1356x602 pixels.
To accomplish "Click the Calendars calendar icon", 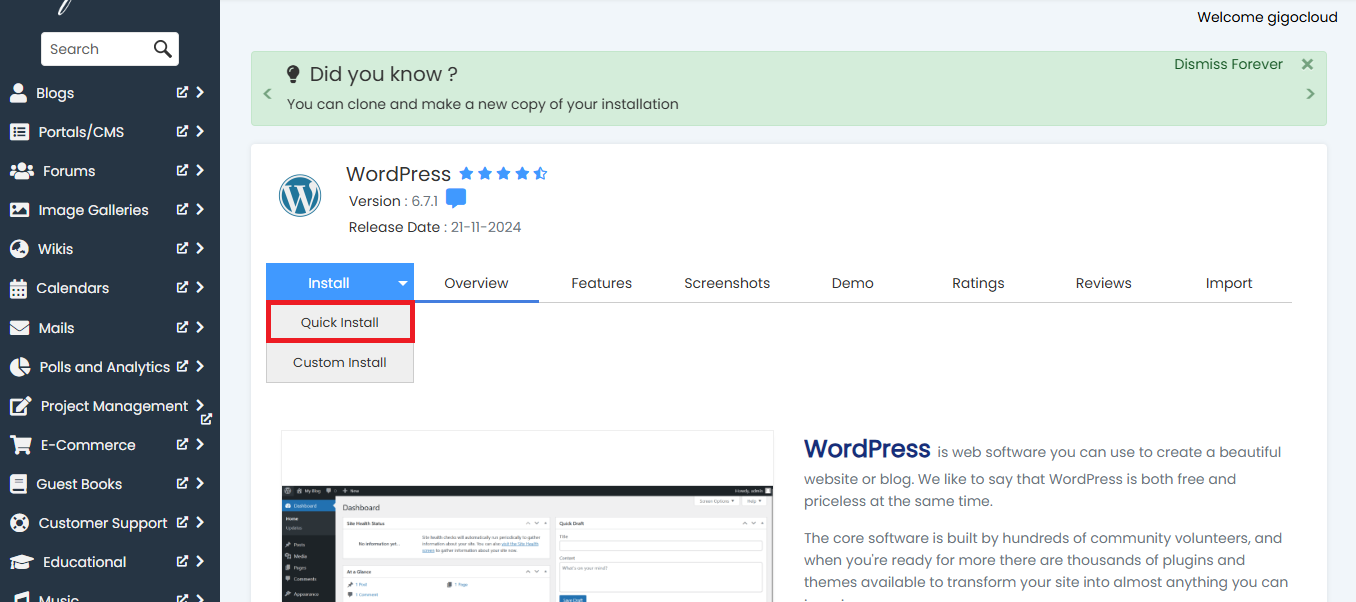I will tap(18, 288).
